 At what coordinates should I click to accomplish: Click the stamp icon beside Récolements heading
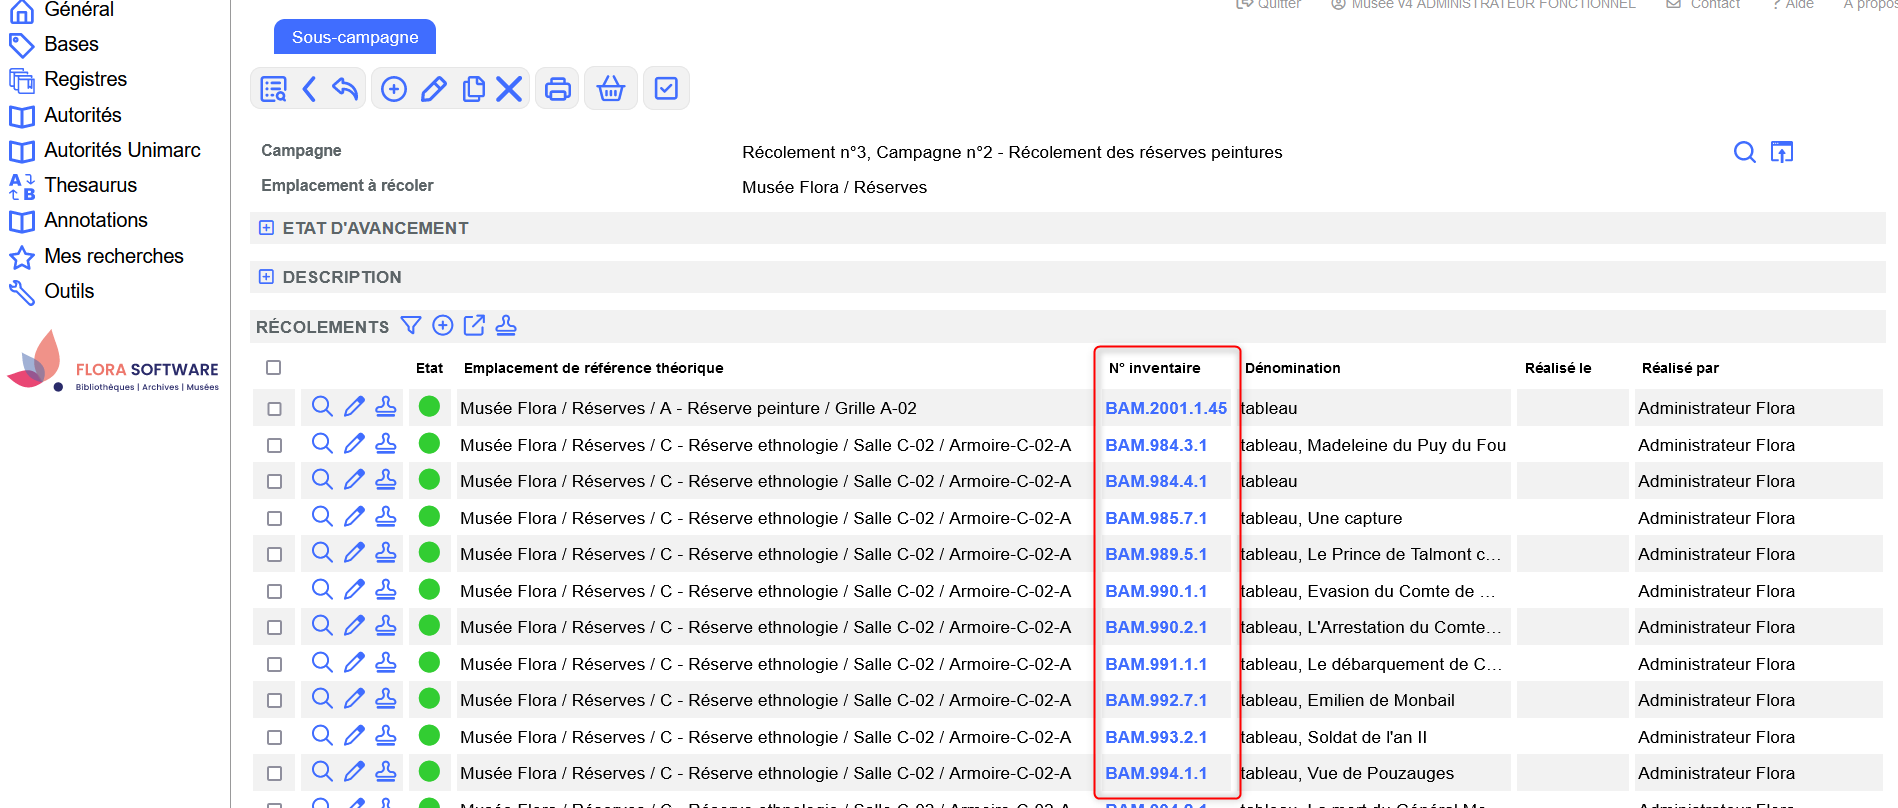click(x=506, y=325)
